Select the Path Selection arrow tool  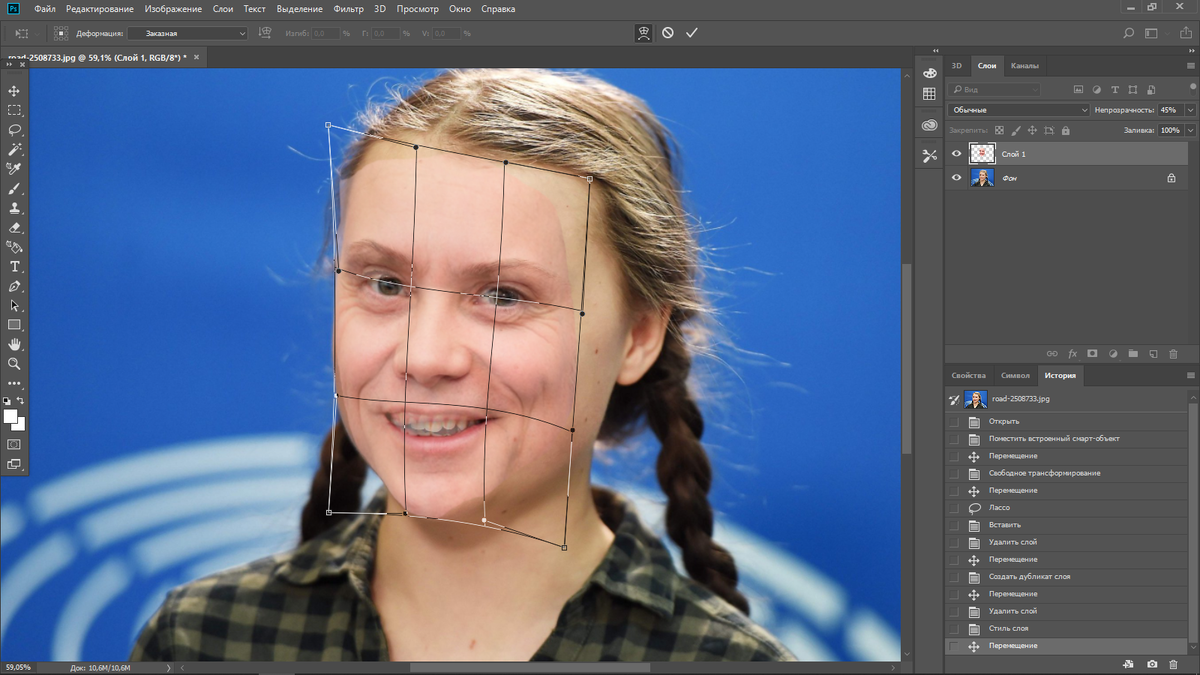pos(14,305)
